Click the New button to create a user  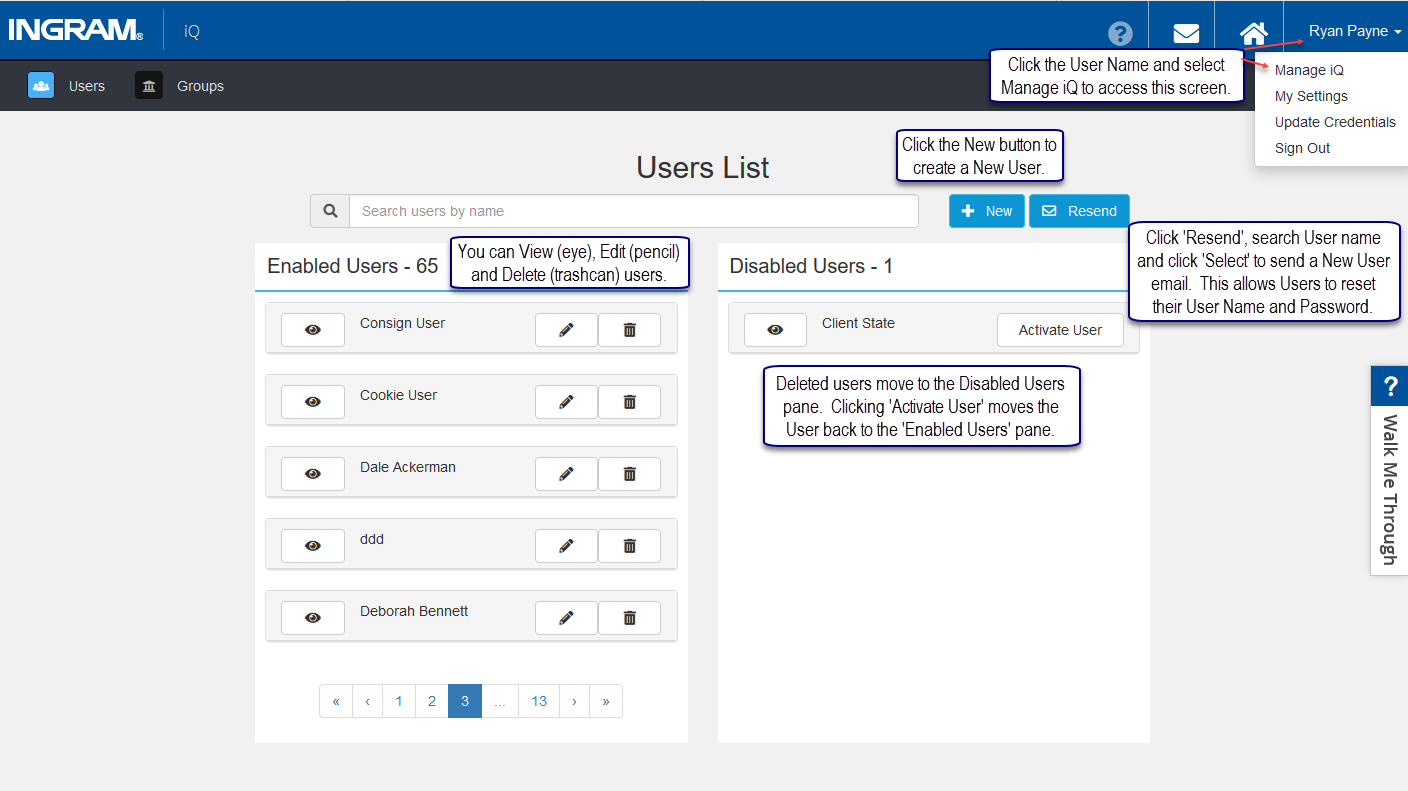[987, 211]
